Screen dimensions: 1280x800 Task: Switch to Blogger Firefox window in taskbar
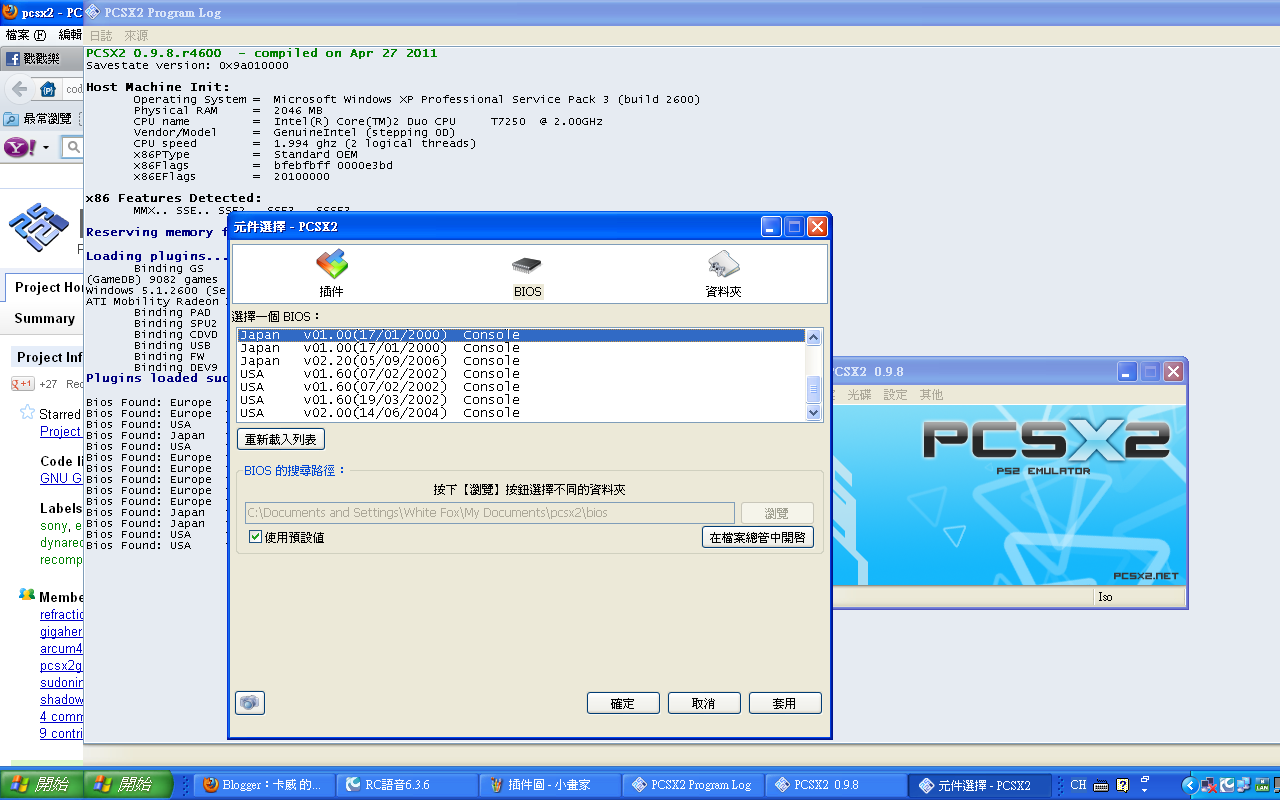[262, 785]
